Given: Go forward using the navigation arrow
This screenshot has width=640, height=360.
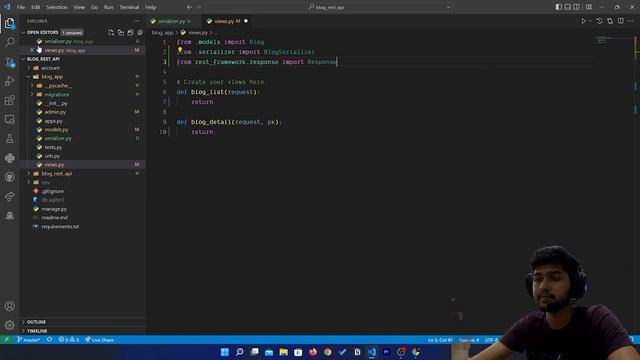Looking at the screenshot, I should [199, 7].
